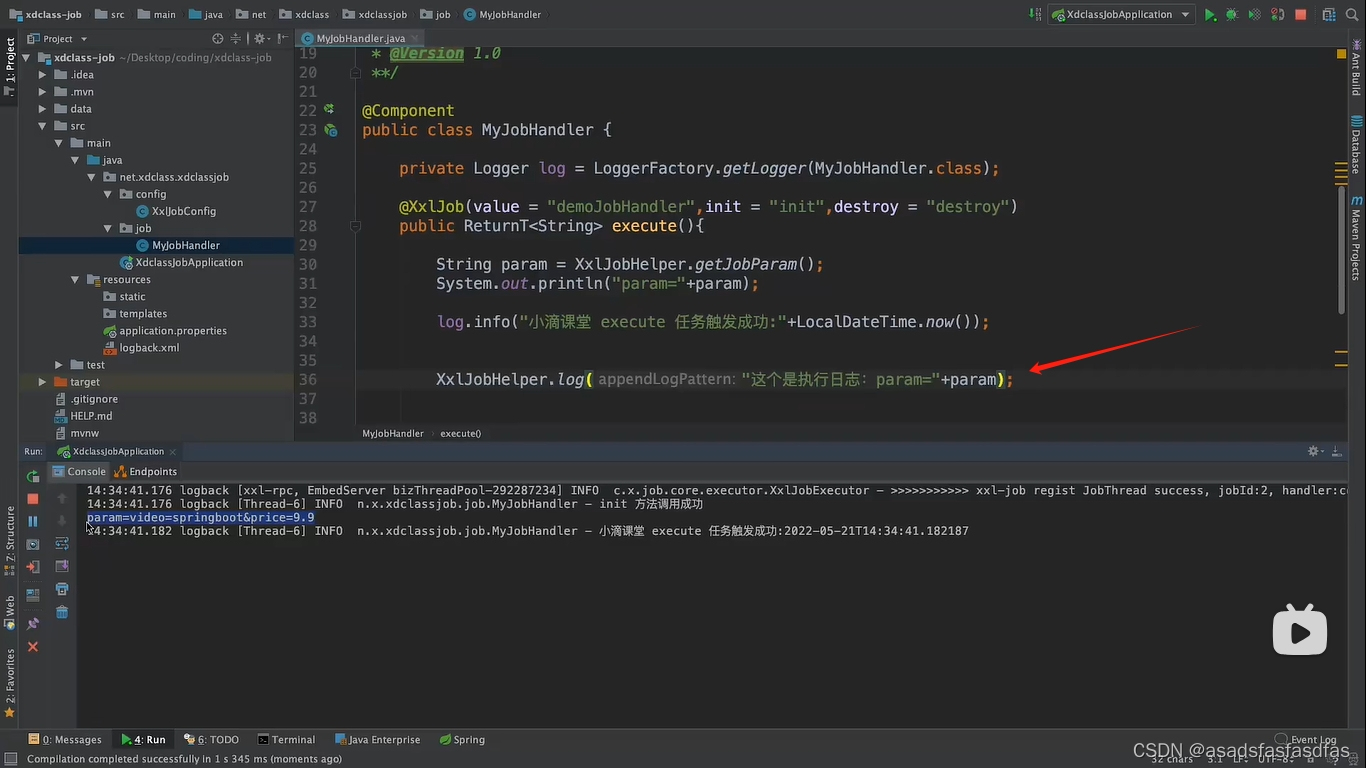Open logback.xml in the project tree
Viewport: 1366px width, 768px height.
(x=141, y=348)
